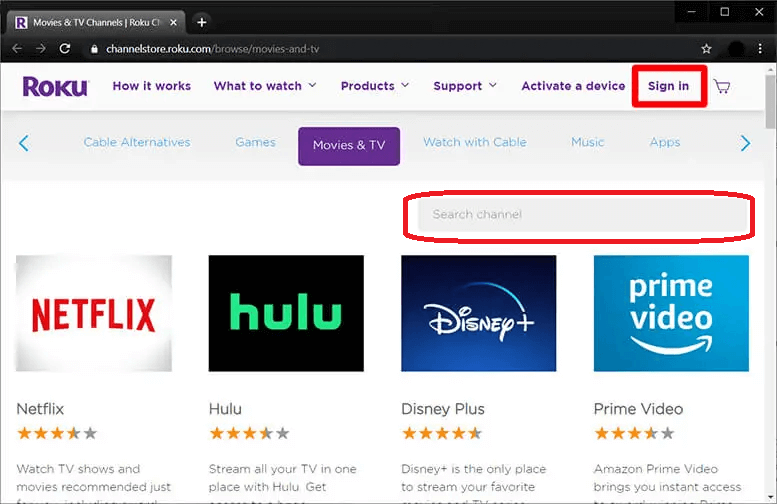Image resolution: width=777 pixels, height=504 pixels.
Task: Open the shopping cart icon
Action: click(722, 86)
